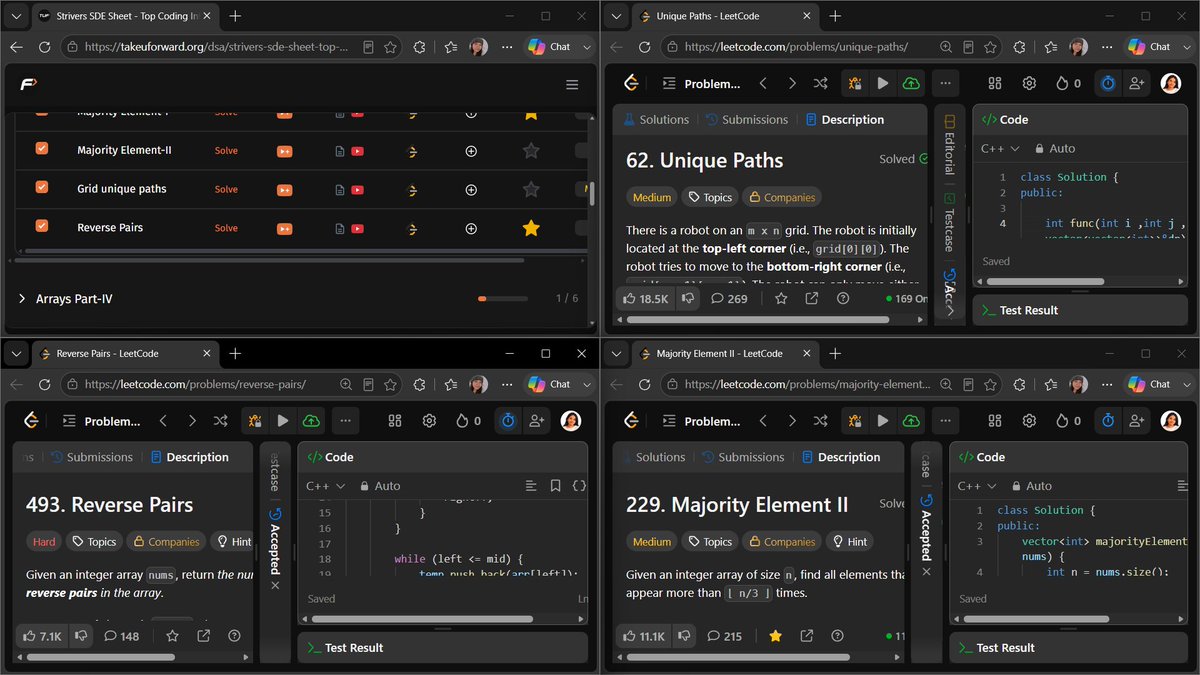Open Copilot Chat dropdown arrow in Unique Paths window

[1187, 47]
